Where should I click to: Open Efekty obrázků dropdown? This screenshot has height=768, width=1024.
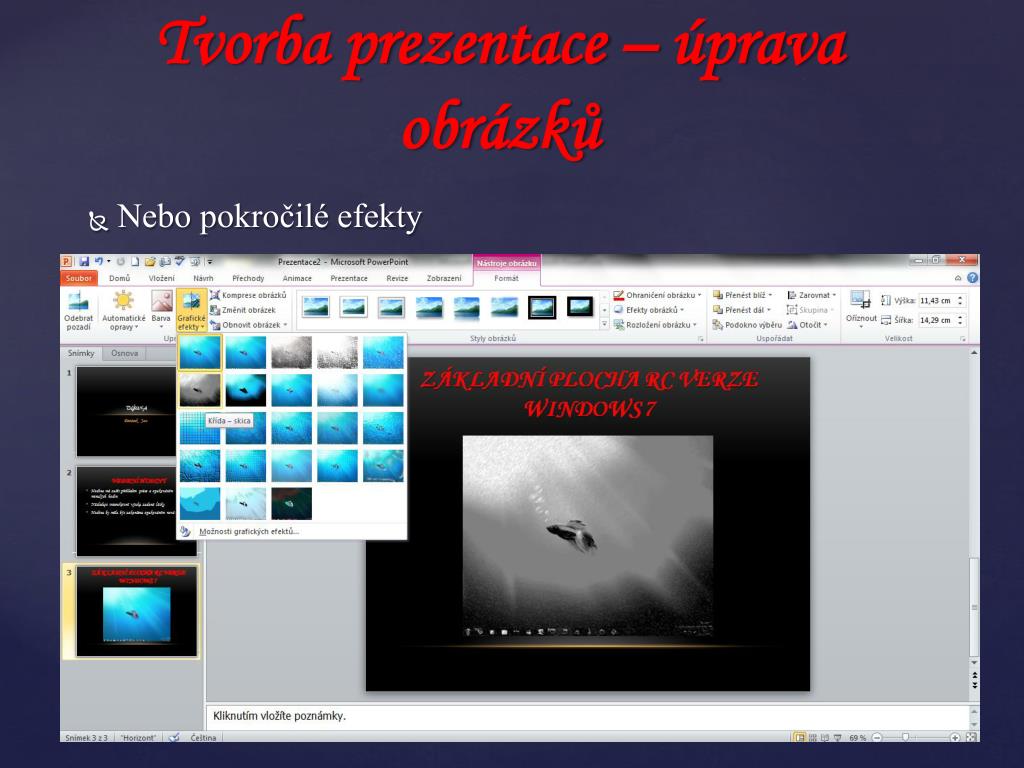pos(649,310)
